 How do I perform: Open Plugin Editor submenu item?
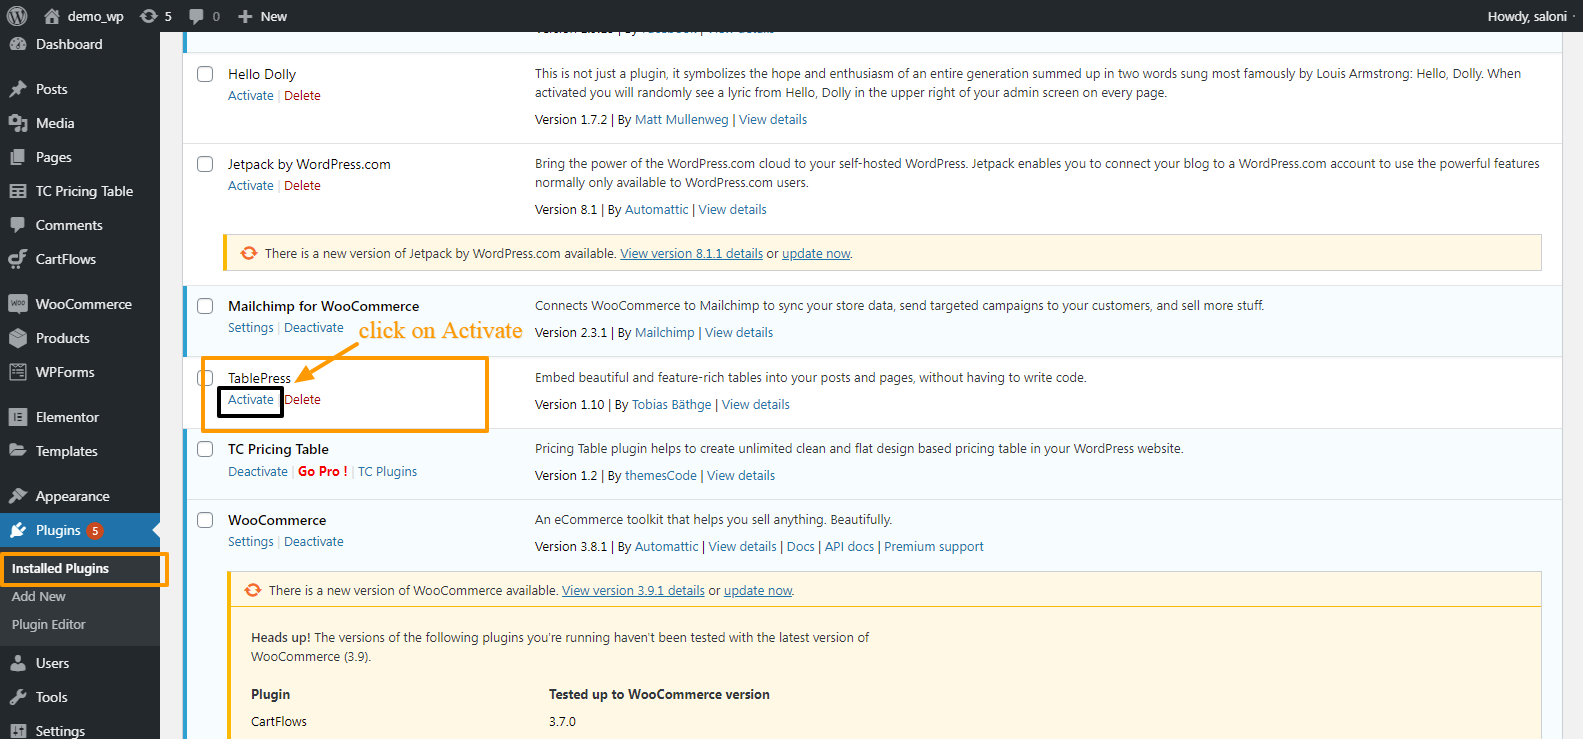pyautogui.click(x=49, y=624)
